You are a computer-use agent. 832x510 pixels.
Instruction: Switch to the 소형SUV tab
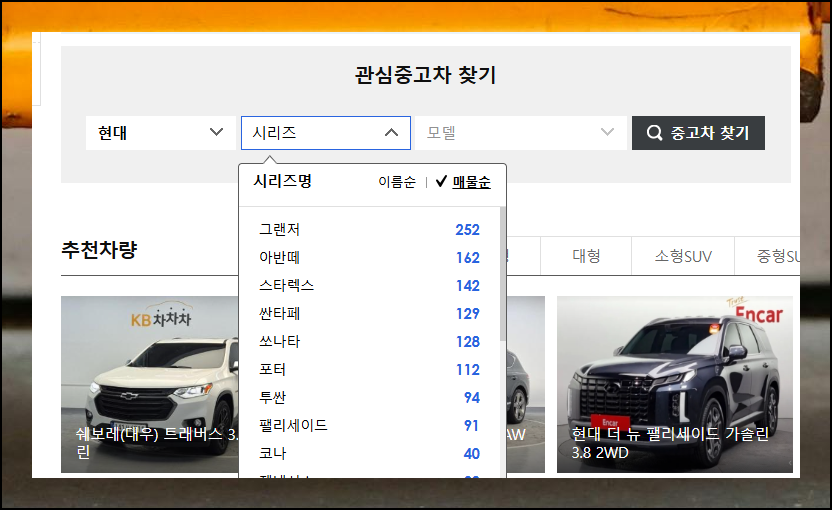tap(683, 256)
